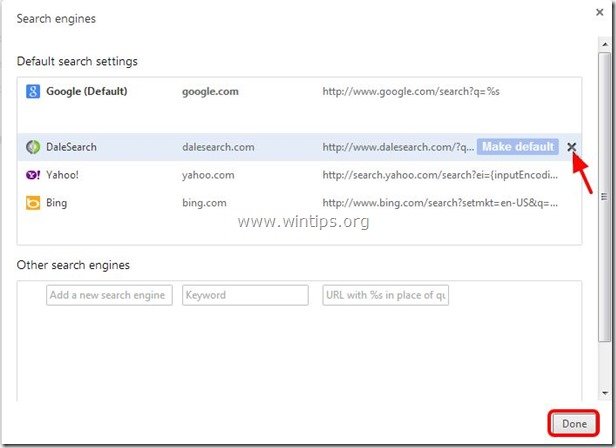Screen dimensions: 616x448
Task: Click the Done button
Action: [x=574, y=424]
